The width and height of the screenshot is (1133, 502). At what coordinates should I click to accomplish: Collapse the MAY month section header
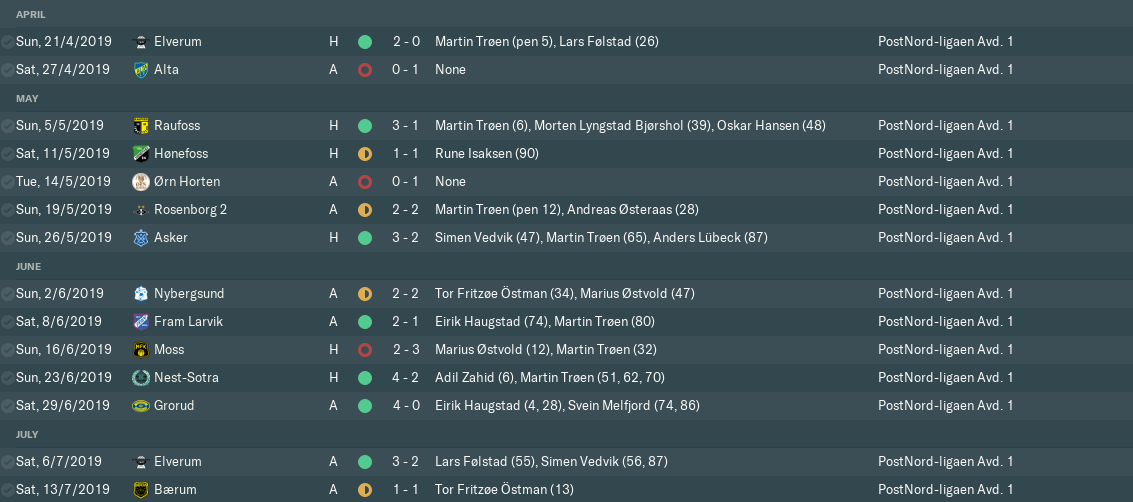click(x=26, y=98)
